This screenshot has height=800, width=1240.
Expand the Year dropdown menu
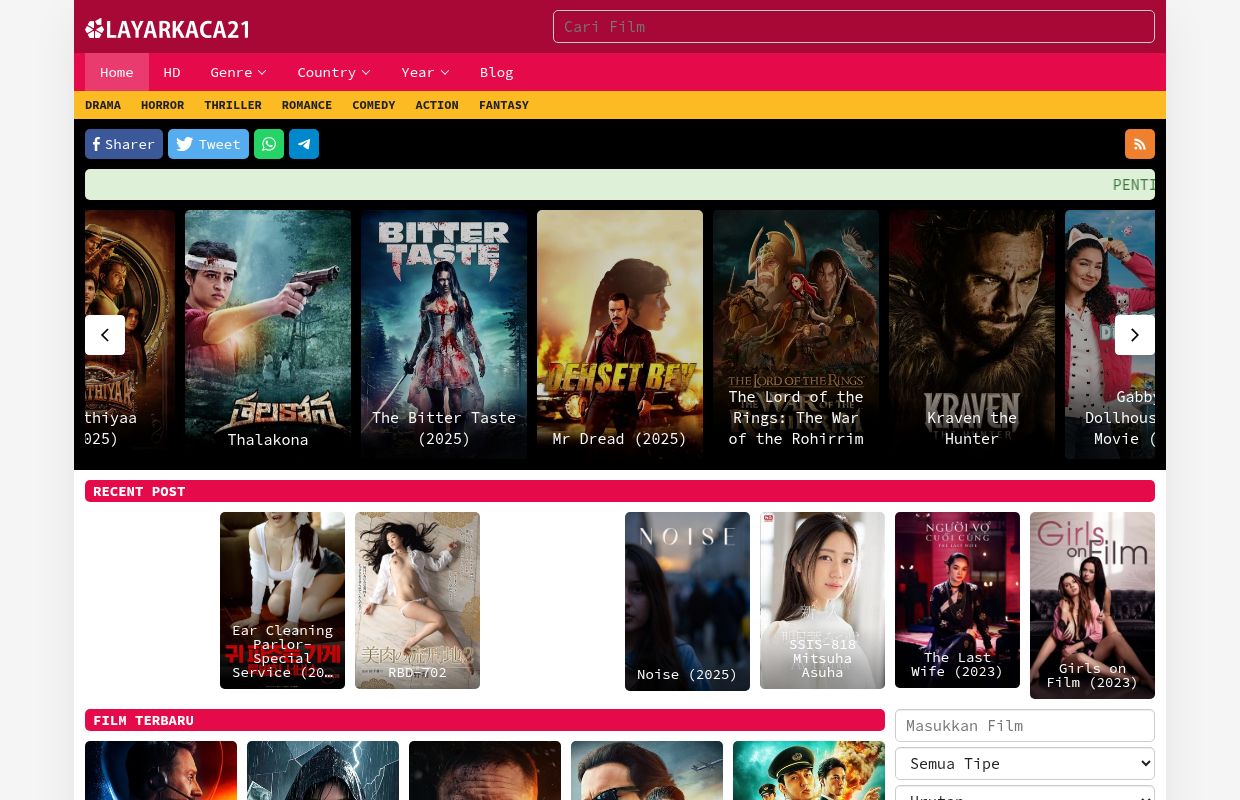click(x=425, y=72)
